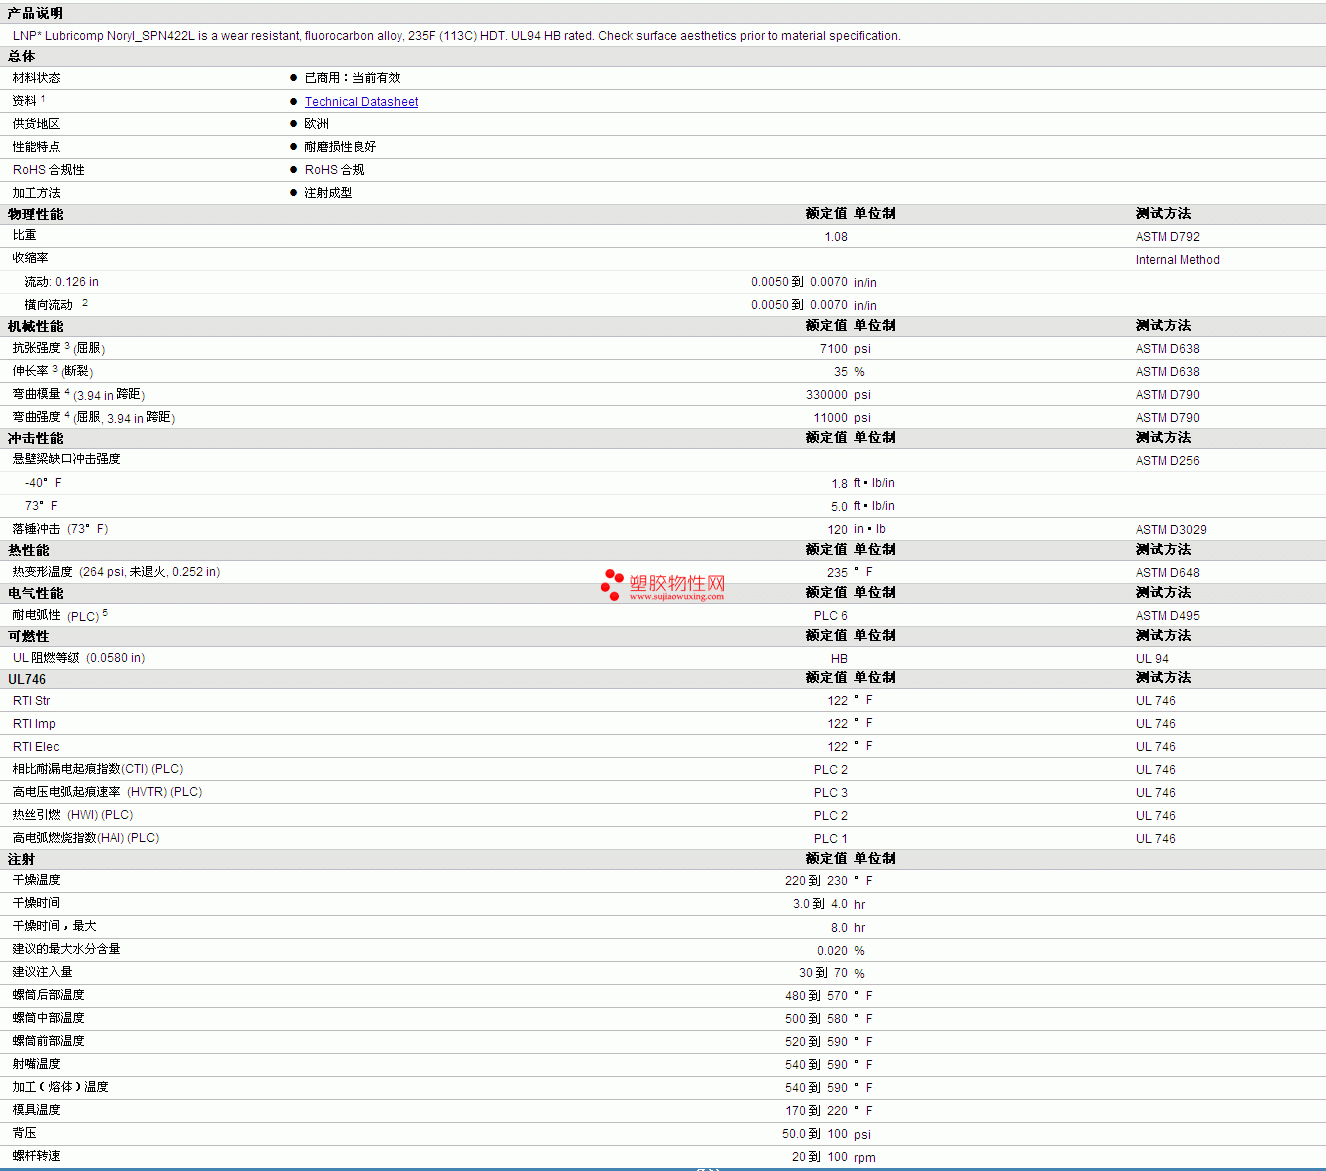Select the 螺筒中部温度 row label
Screen dimensions: 1326x1171
click(48, 1018)
